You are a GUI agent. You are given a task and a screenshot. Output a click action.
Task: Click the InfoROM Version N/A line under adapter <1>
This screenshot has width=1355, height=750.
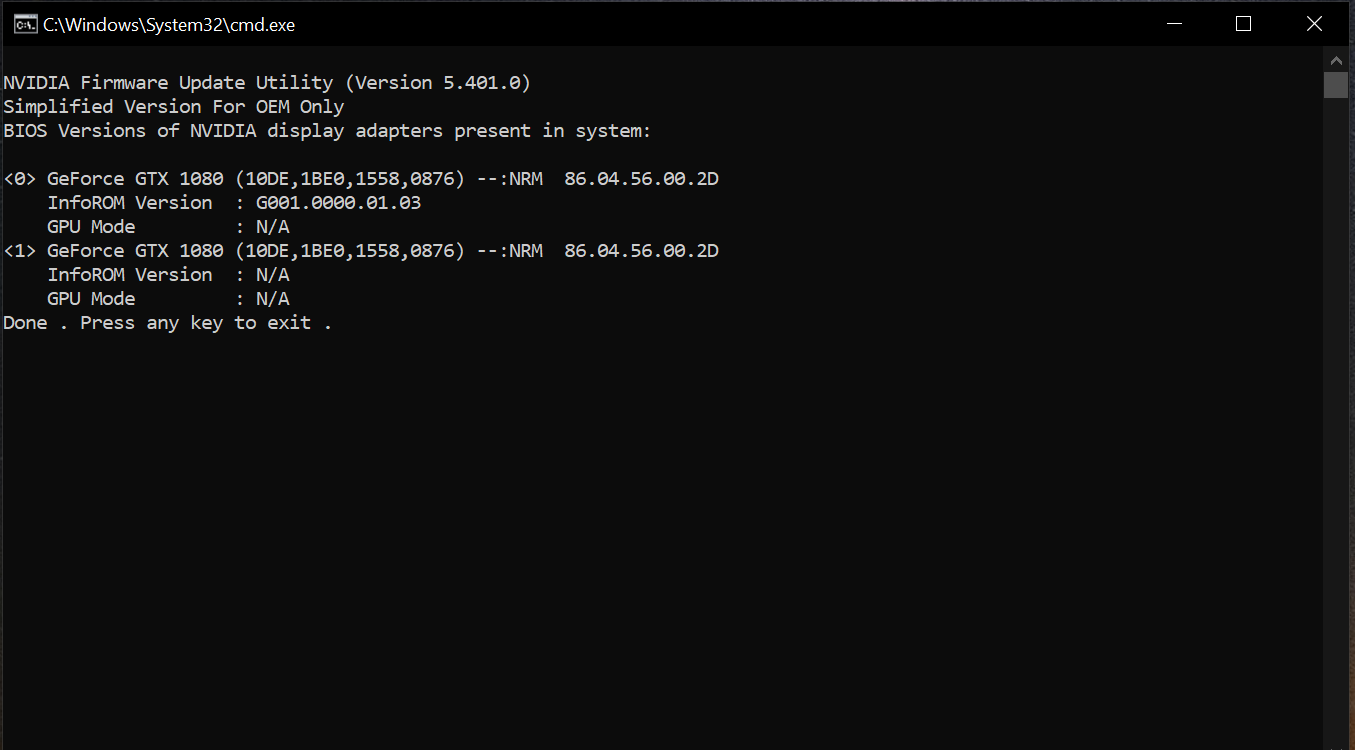168,275
